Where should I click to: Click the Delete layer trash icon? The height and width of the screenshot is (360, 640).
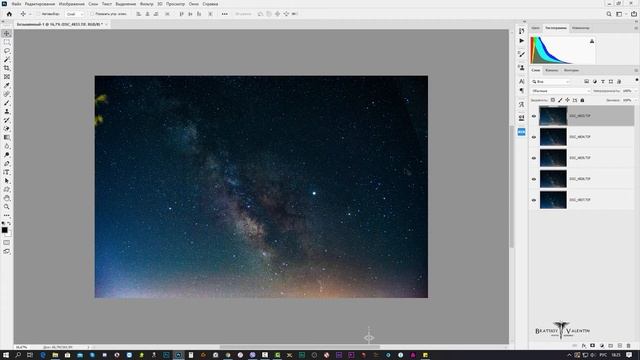click(x=629, y=346)
